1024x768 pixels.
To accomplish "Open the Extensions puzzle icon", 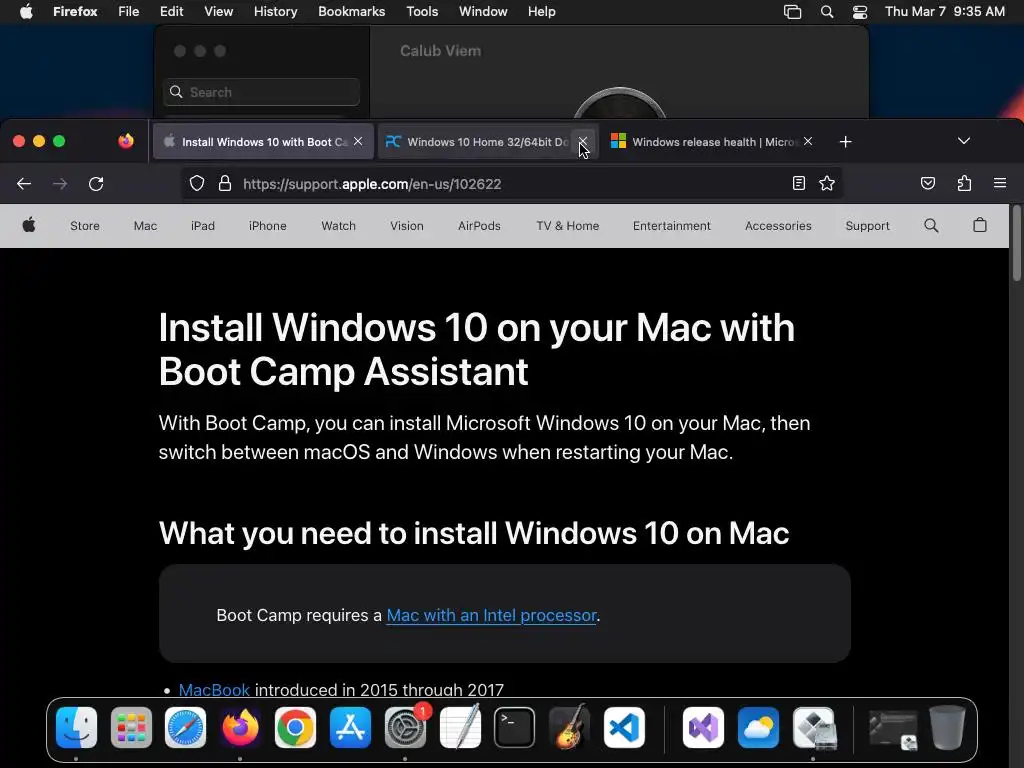I will pos(964,184).
